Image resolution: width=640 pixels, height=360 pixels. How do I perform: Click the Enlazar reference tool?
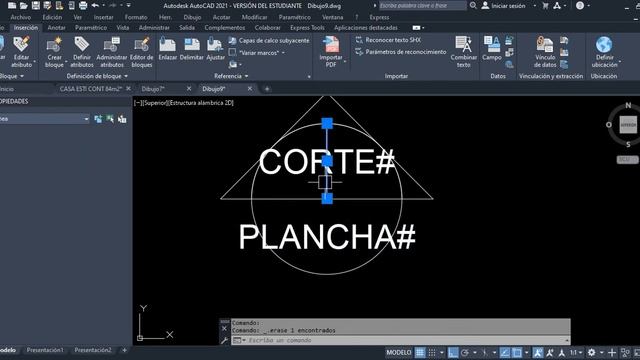click(167, 49)
